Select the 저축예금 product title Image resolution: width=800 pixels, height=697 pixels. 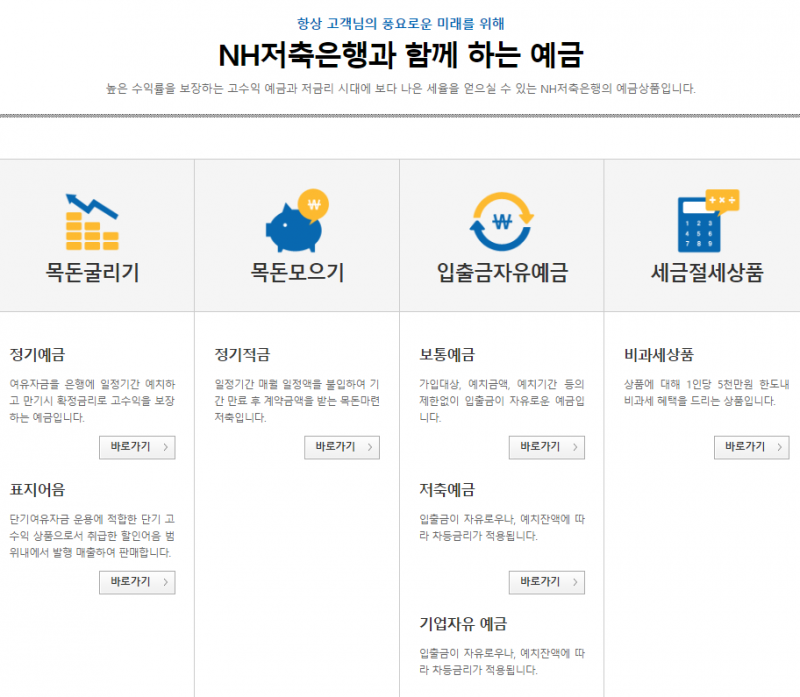coord(447,490)
